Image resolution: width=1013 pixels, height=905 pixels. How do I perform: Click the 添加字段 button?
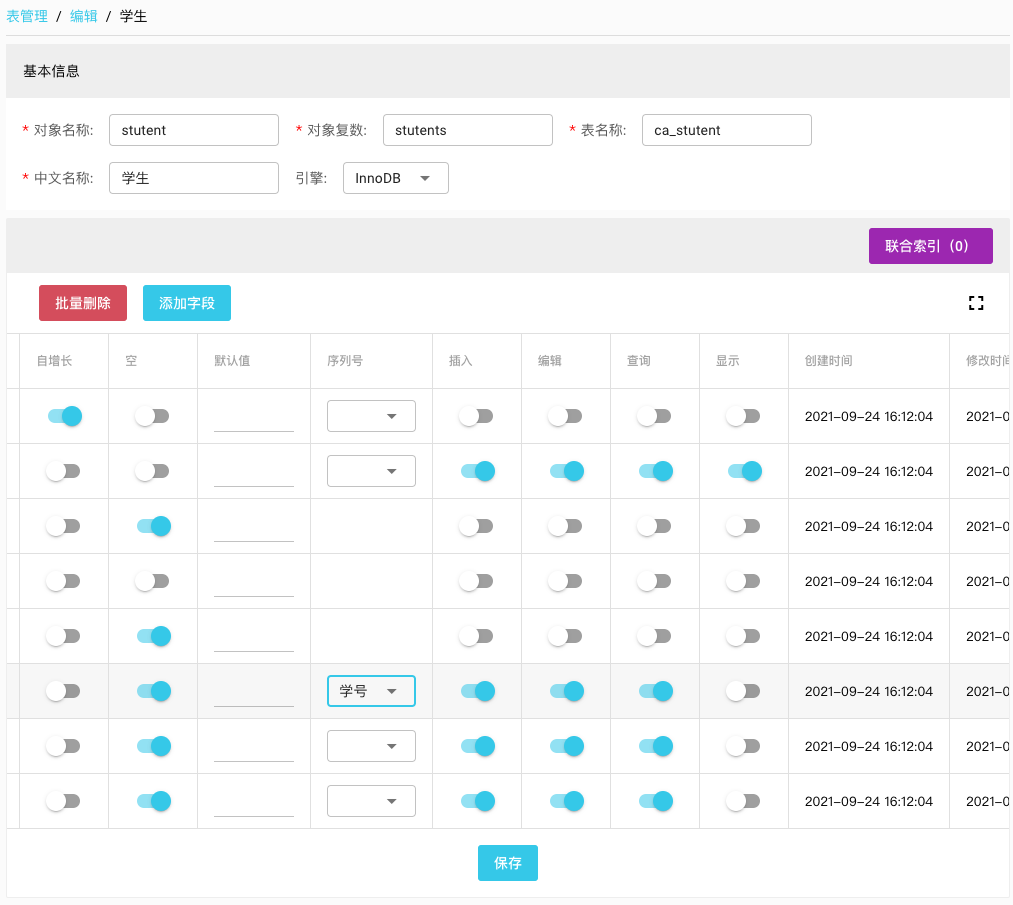[x=187, y=303]
